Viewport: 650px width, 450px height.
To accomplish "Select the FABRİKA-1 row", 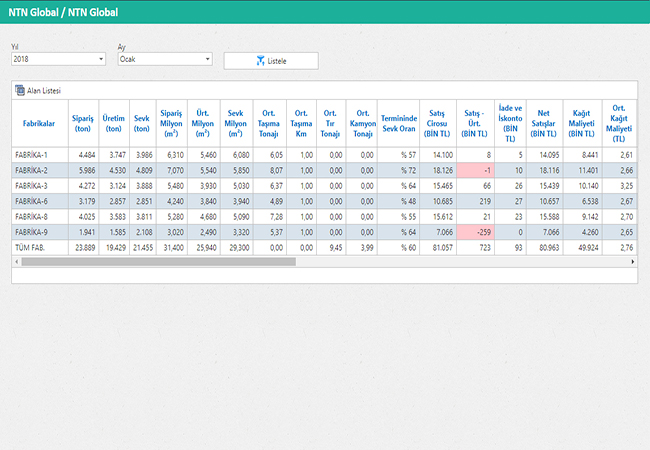I will (x=39, y=155).
